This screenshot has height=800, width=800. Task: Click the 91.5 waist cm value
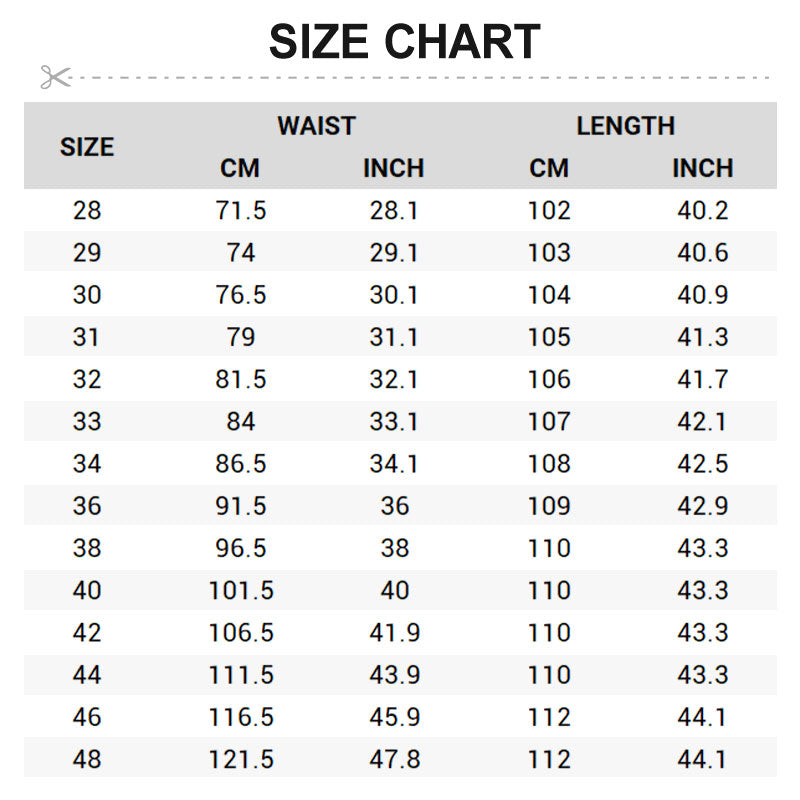click(x=241, y=506)
